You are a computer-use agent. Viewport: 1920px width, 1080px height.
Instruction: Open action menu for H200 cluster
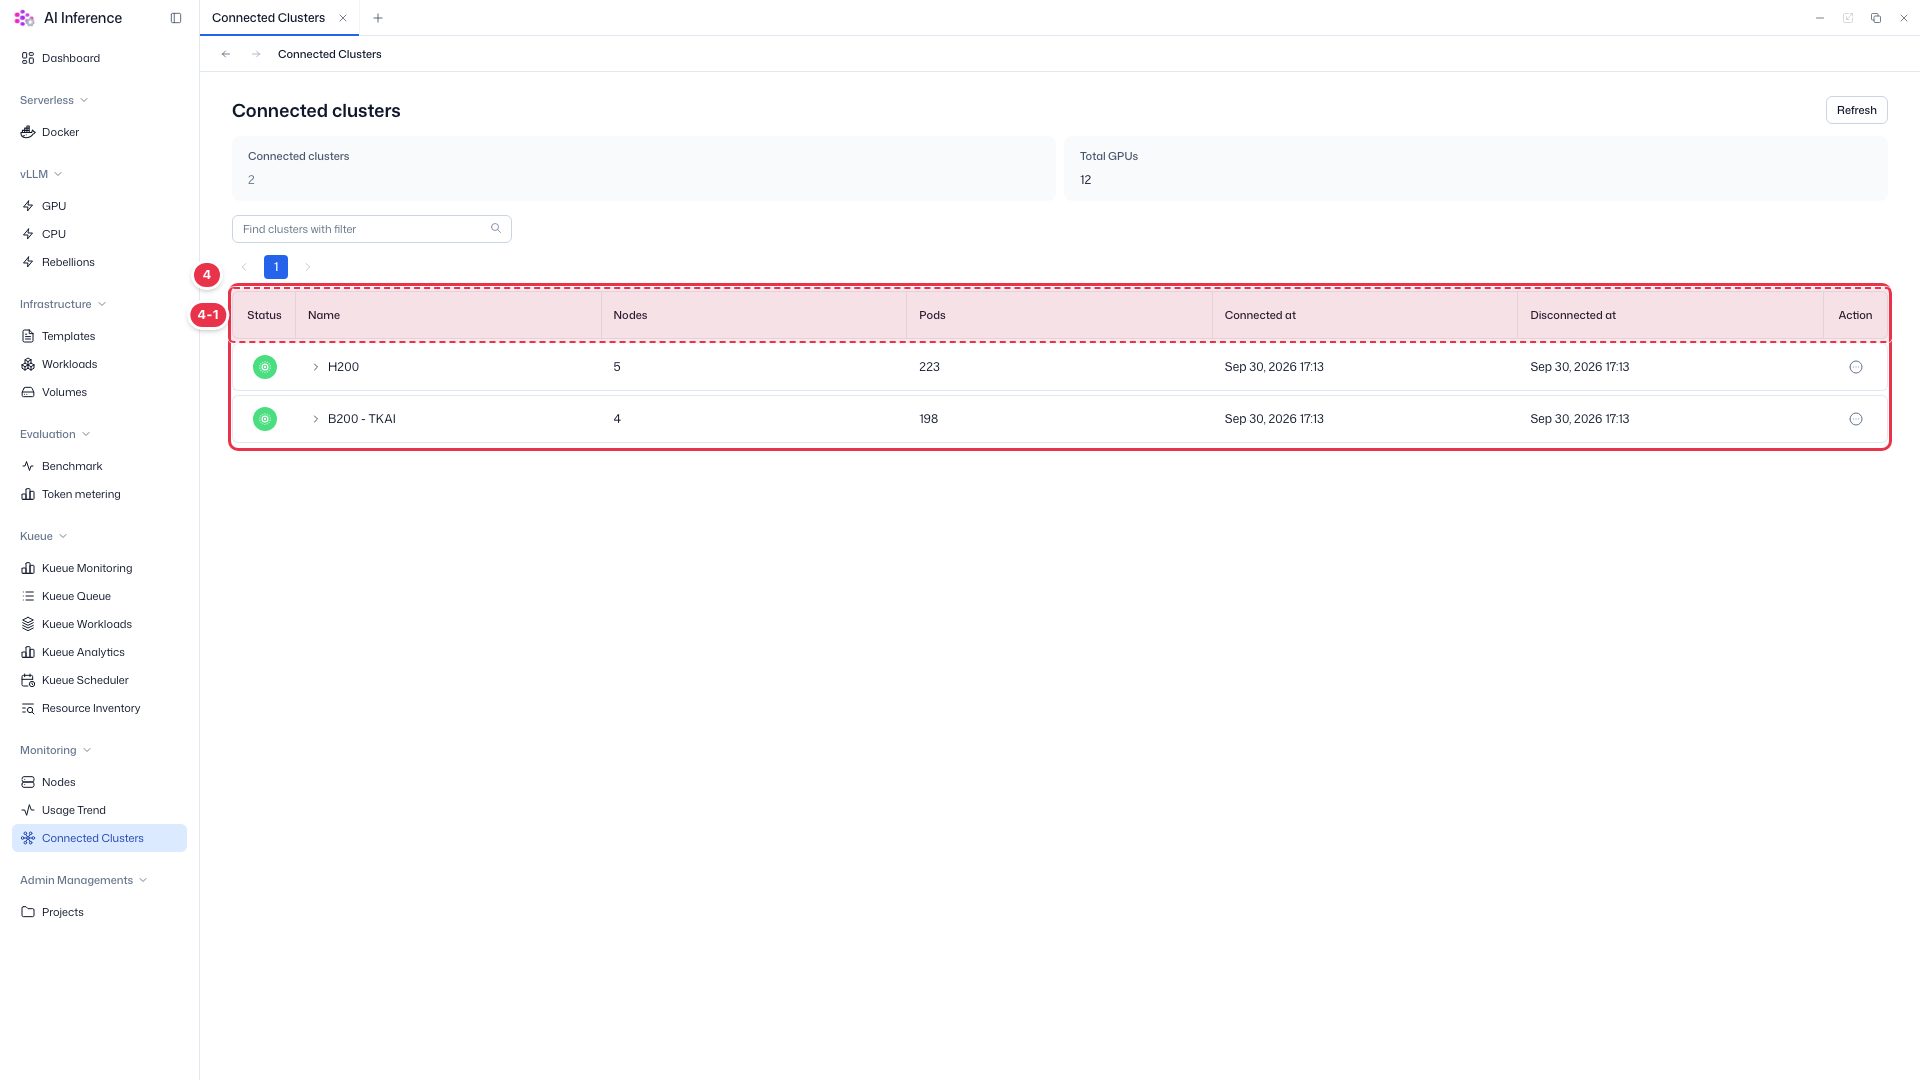point(1856,367)
